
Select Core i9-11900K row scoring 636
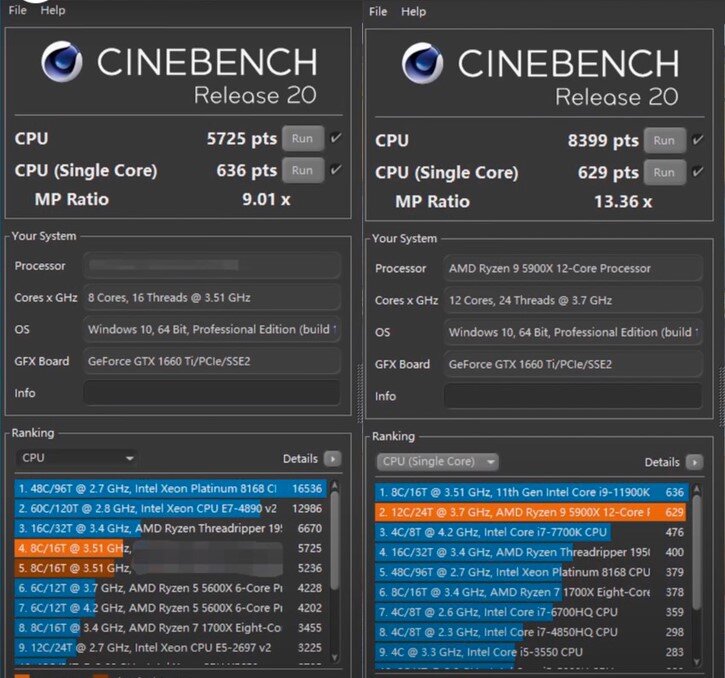(532, 492)
